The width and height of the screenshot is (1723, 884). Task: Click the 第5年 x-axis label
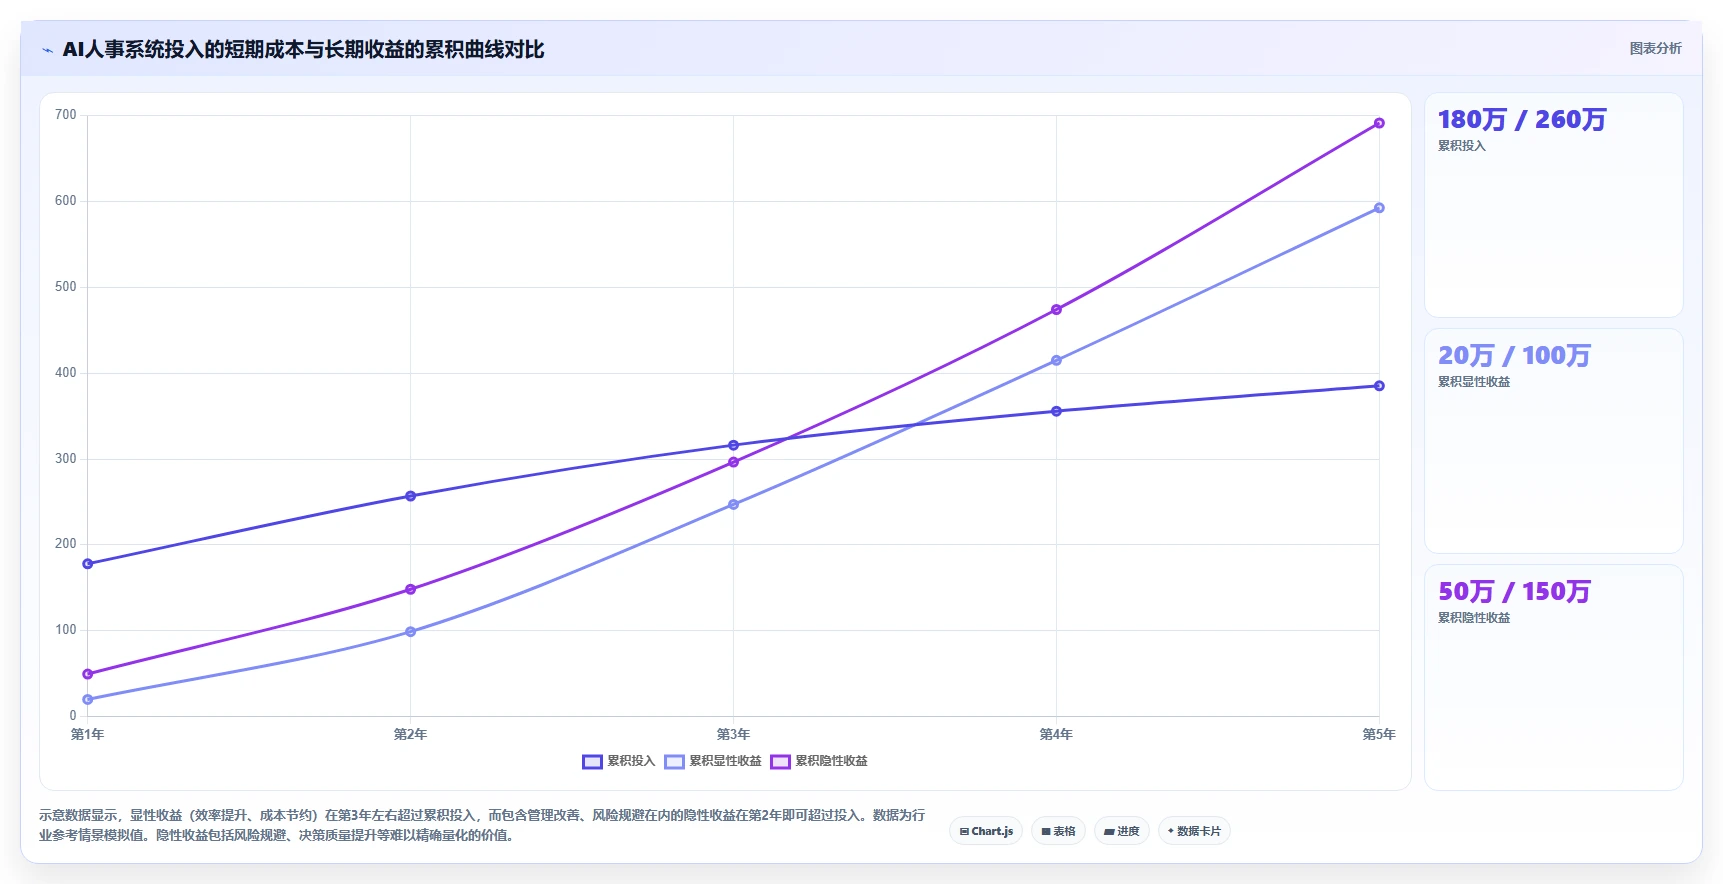click(1379, 735)
